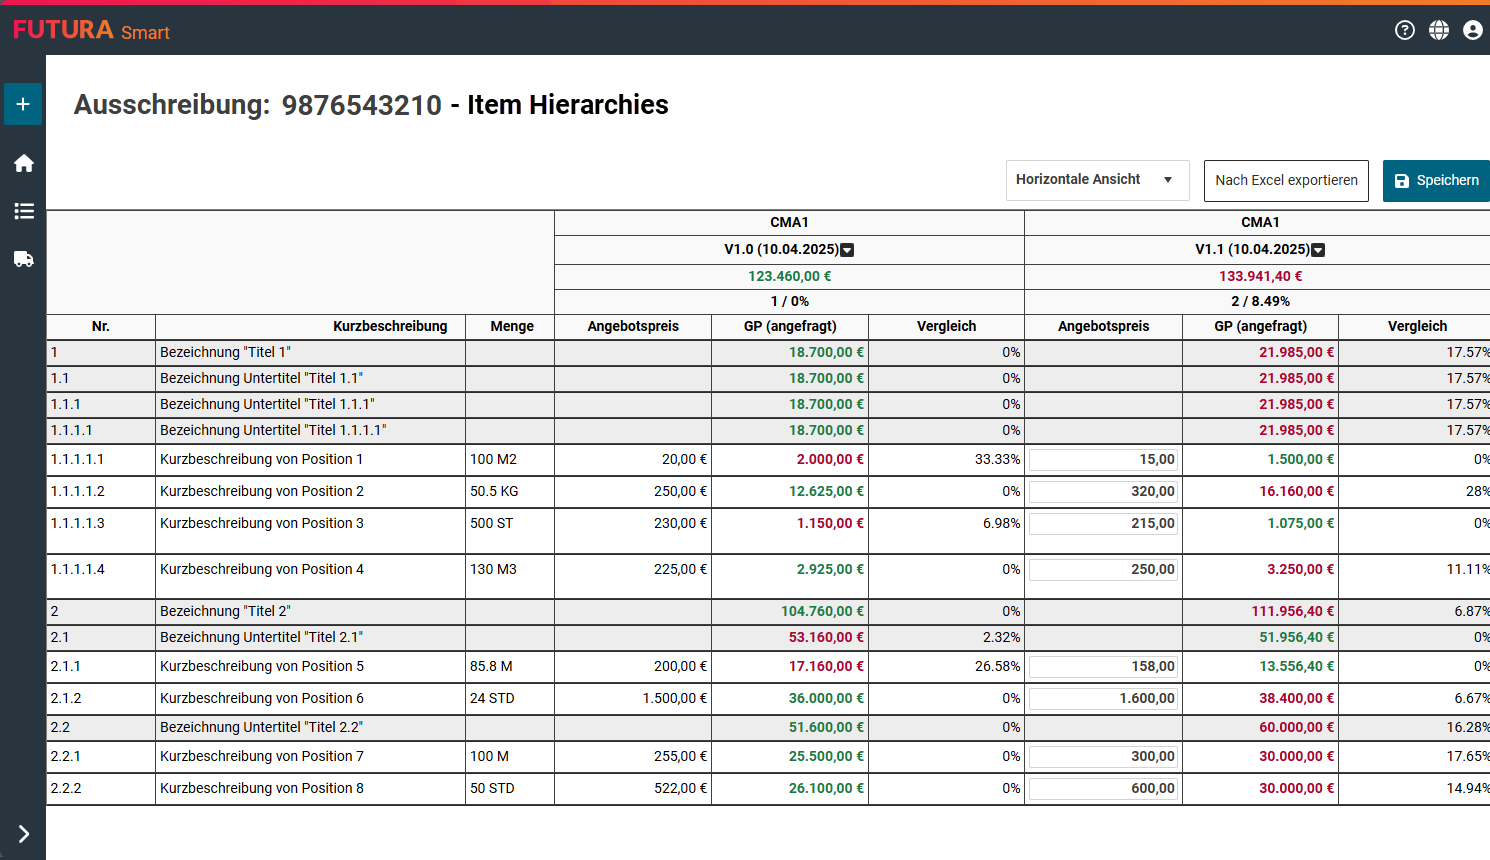Image resolution: width=1490 pixels, height=860 pixels.
Task: Click the price input showing 15,00
Action: pyautogui.click(x=1104, y=459)
